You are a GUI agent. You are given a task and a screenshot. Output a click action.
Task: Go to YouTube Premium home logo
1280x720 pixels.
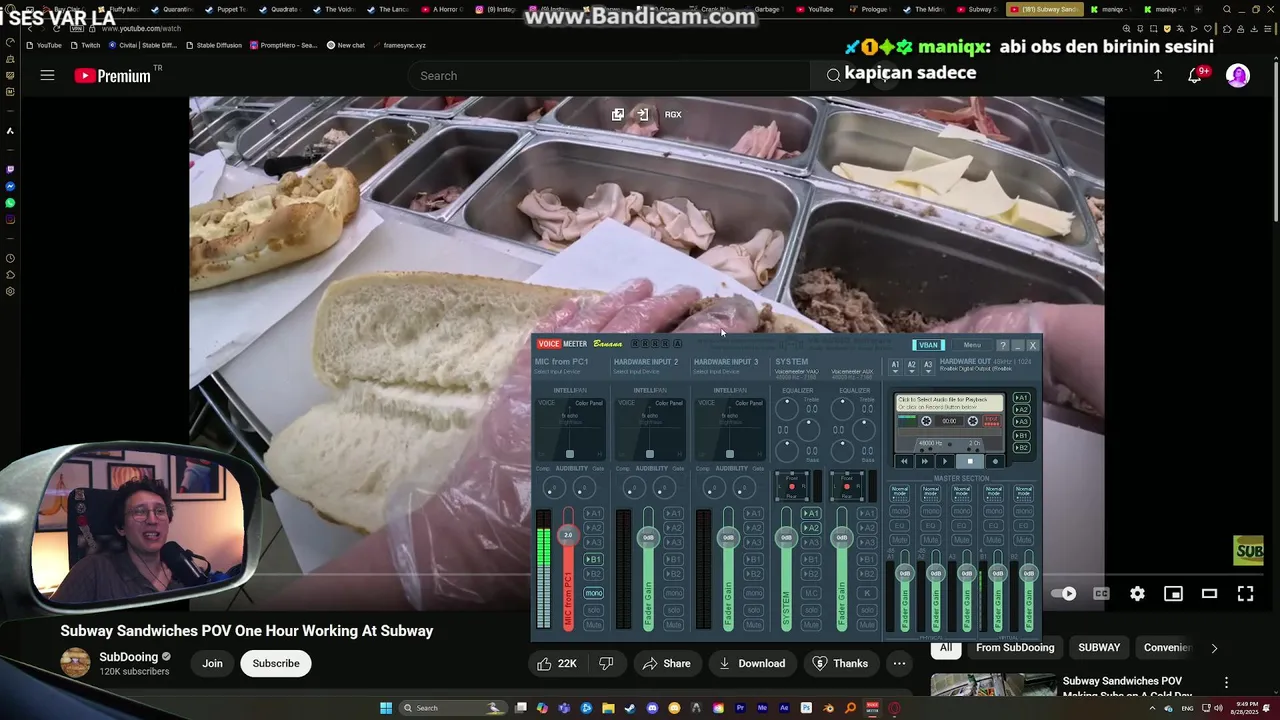[x=112, y=75]
